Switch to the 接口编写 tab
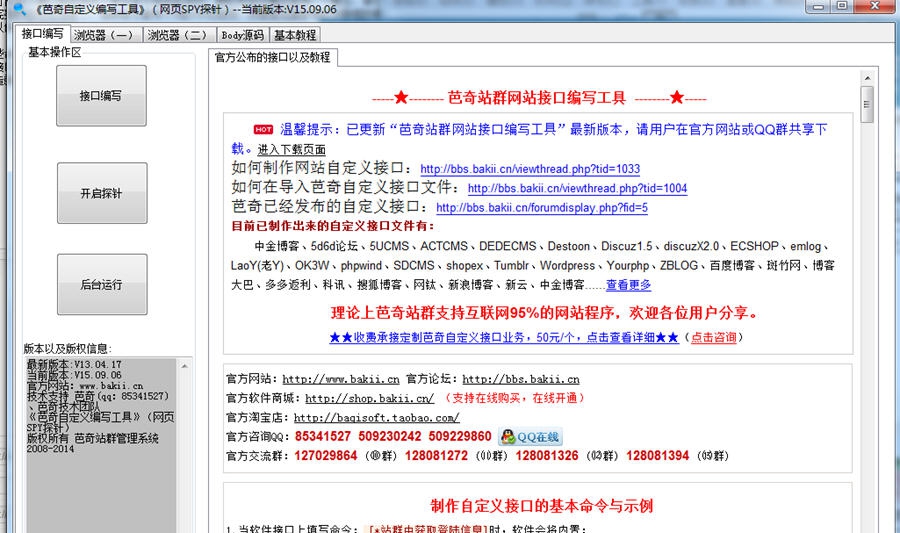The height and width of the screenshot is (533, 900). coord(42,34)
